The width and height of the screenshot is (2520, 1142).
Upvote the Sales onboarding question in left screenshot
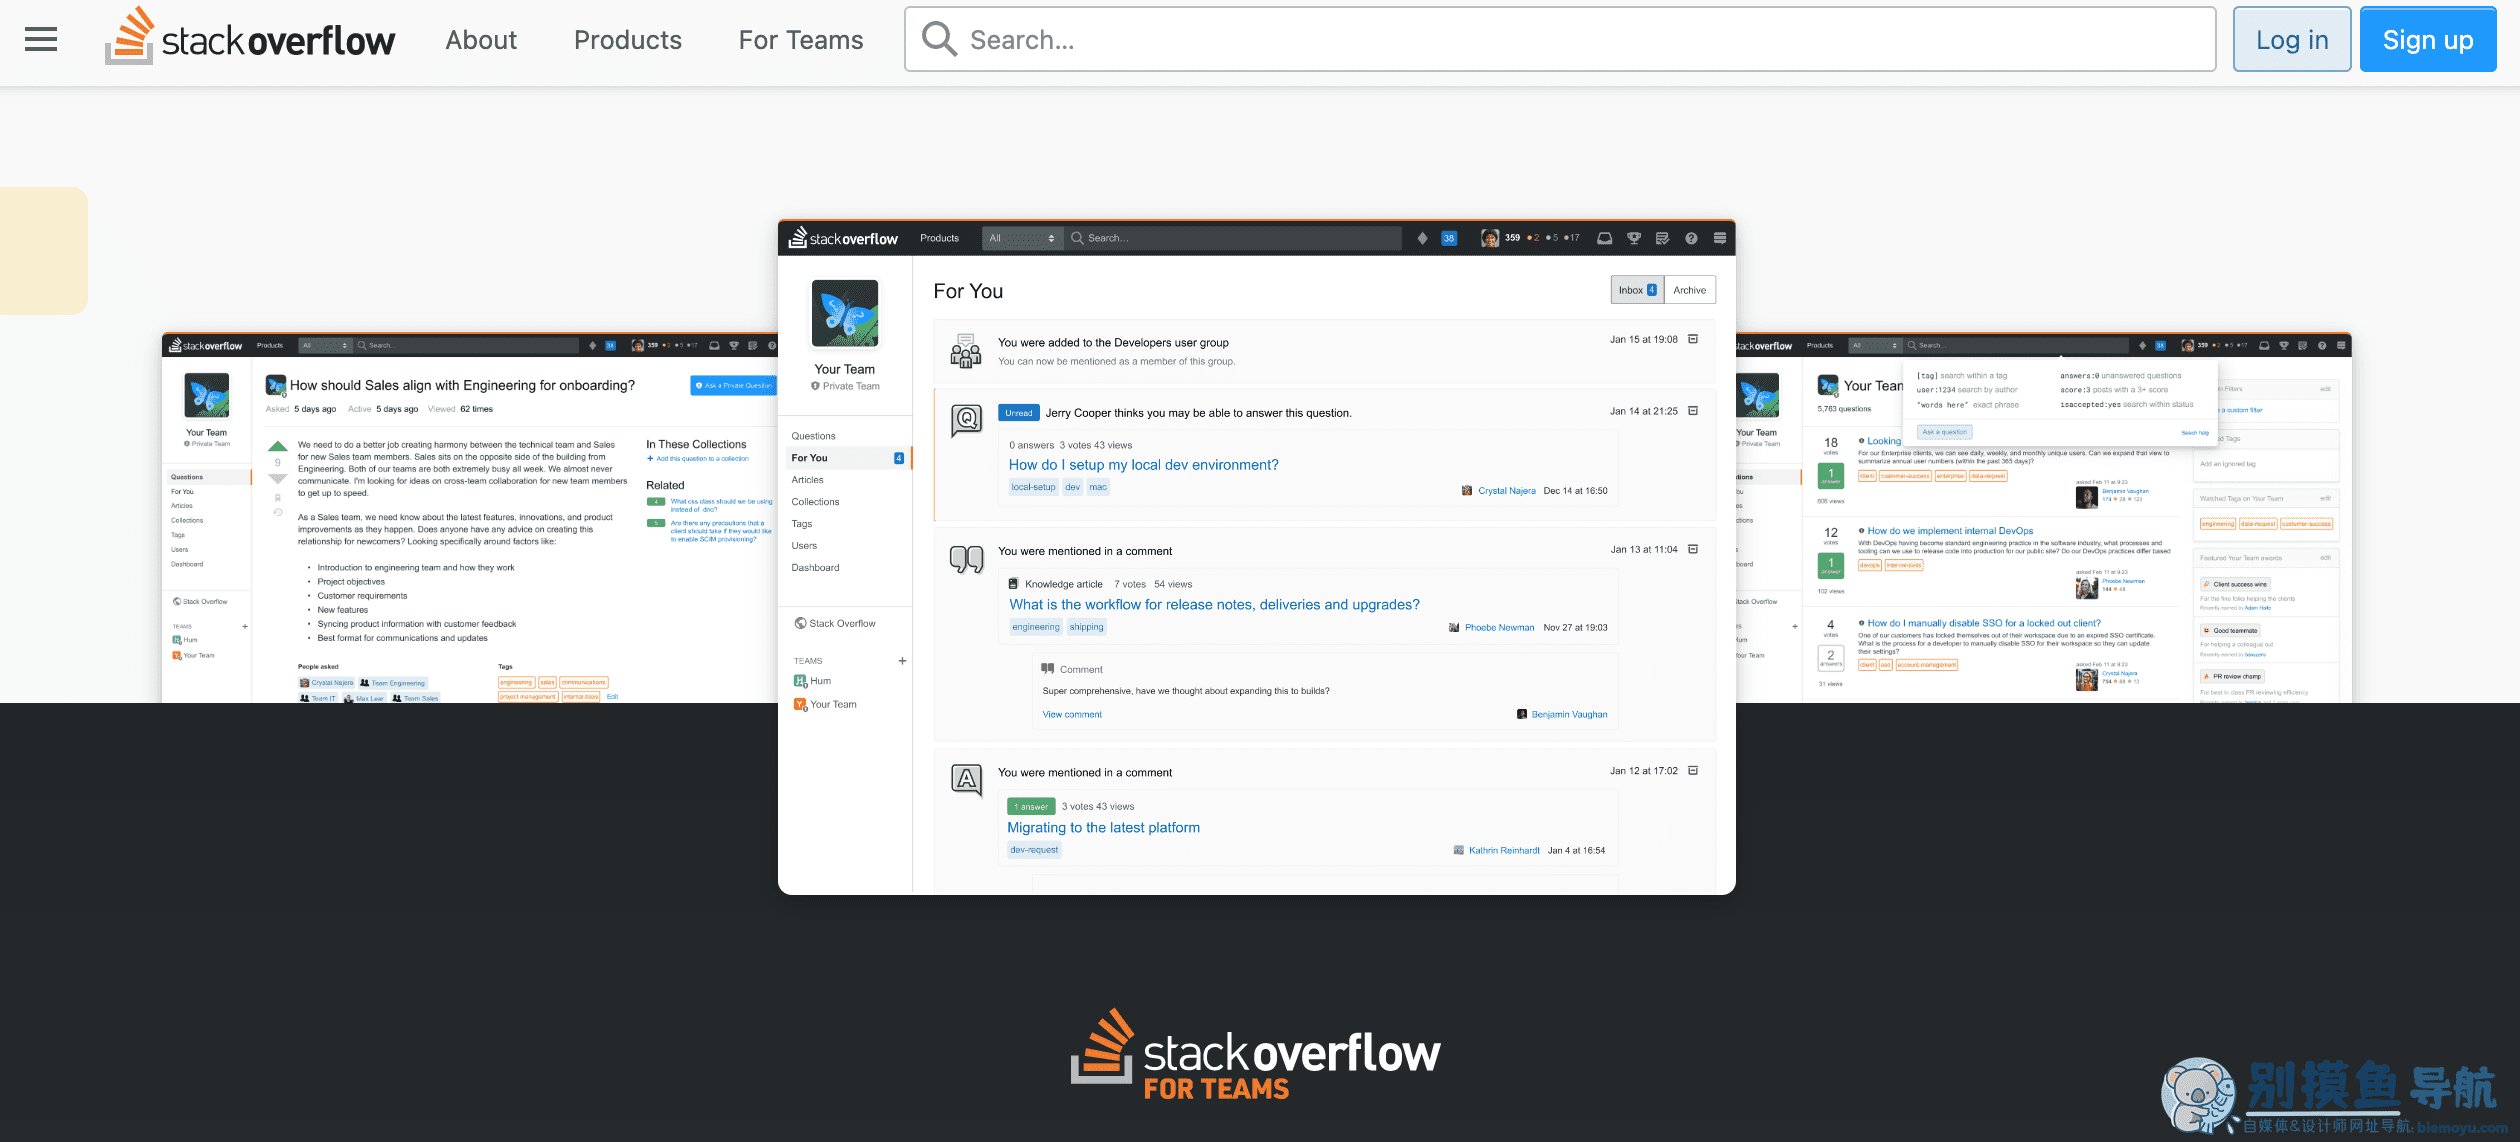pyautogui.click(x=278, y=446)
